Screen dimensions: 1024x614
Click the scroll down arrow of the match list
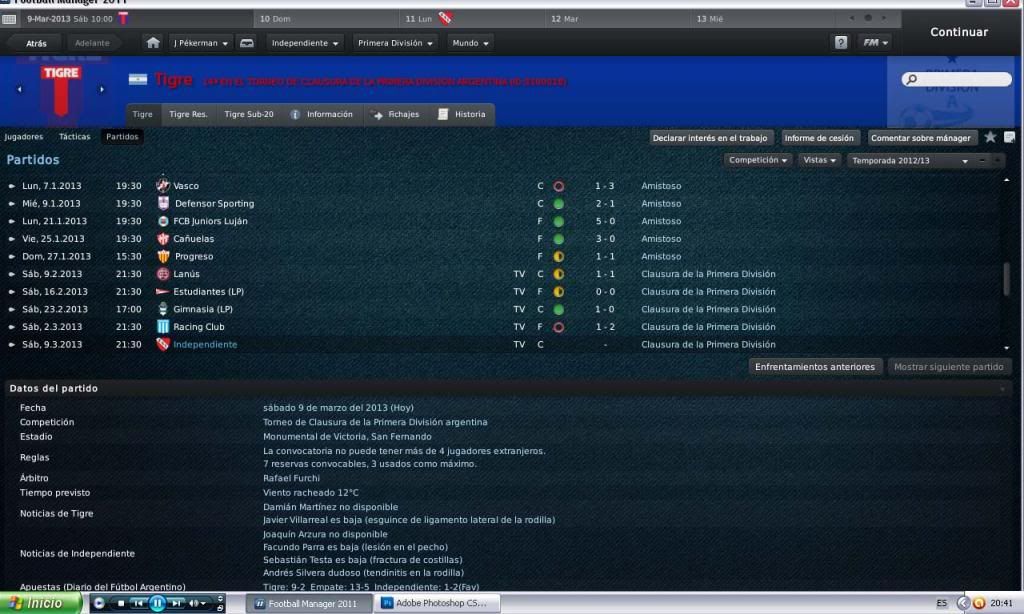(1006, 348)
